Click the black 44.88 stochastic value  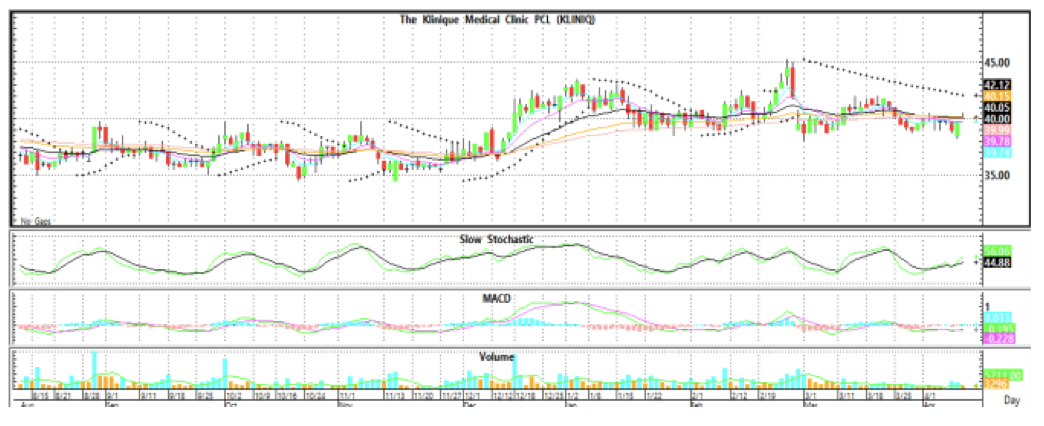pyautogui.click(x=997, y=262)
